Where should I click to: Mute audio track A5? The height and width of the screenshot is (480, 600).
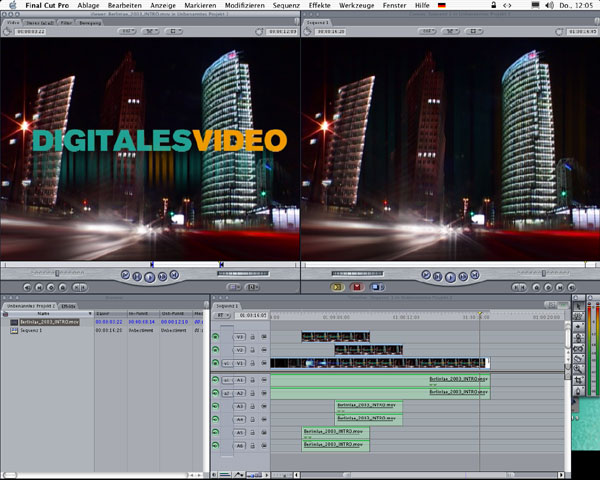(215, 432)
